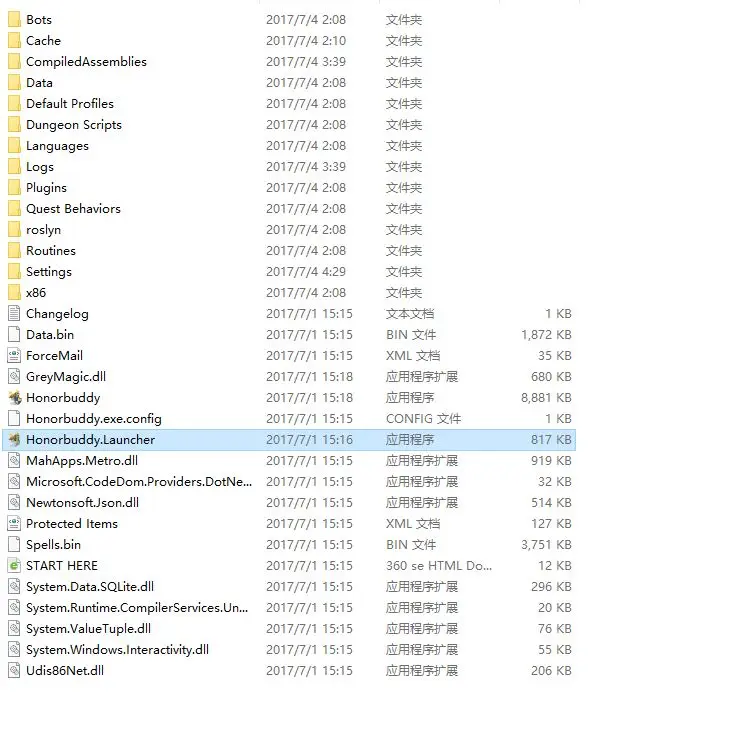Click the folder name Quest Behaviors
The height and width of the screenshot is (745, 740).
pos(73,209)
